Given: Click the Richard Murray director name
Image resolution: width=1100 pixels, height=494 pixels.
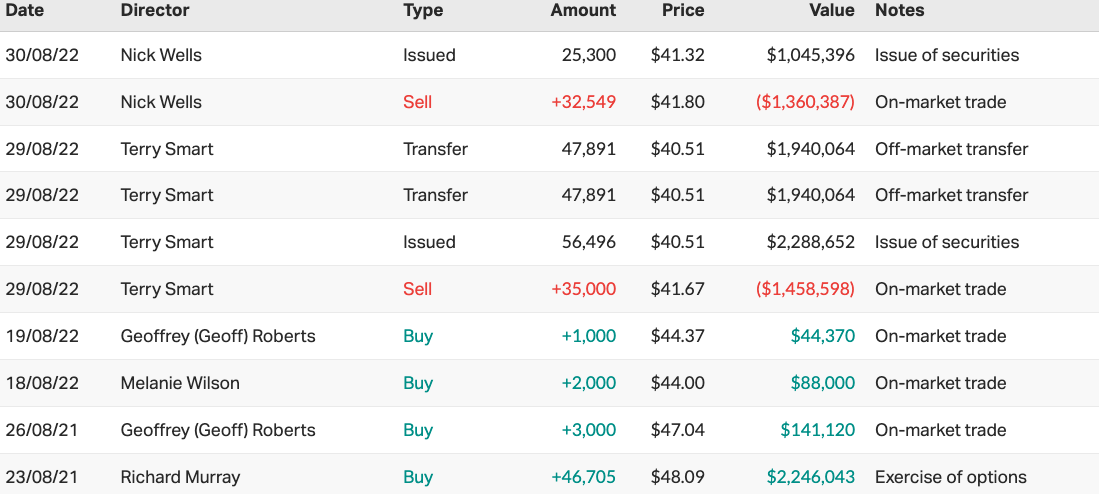Looking at the screenshot, I should click(179, 477).
